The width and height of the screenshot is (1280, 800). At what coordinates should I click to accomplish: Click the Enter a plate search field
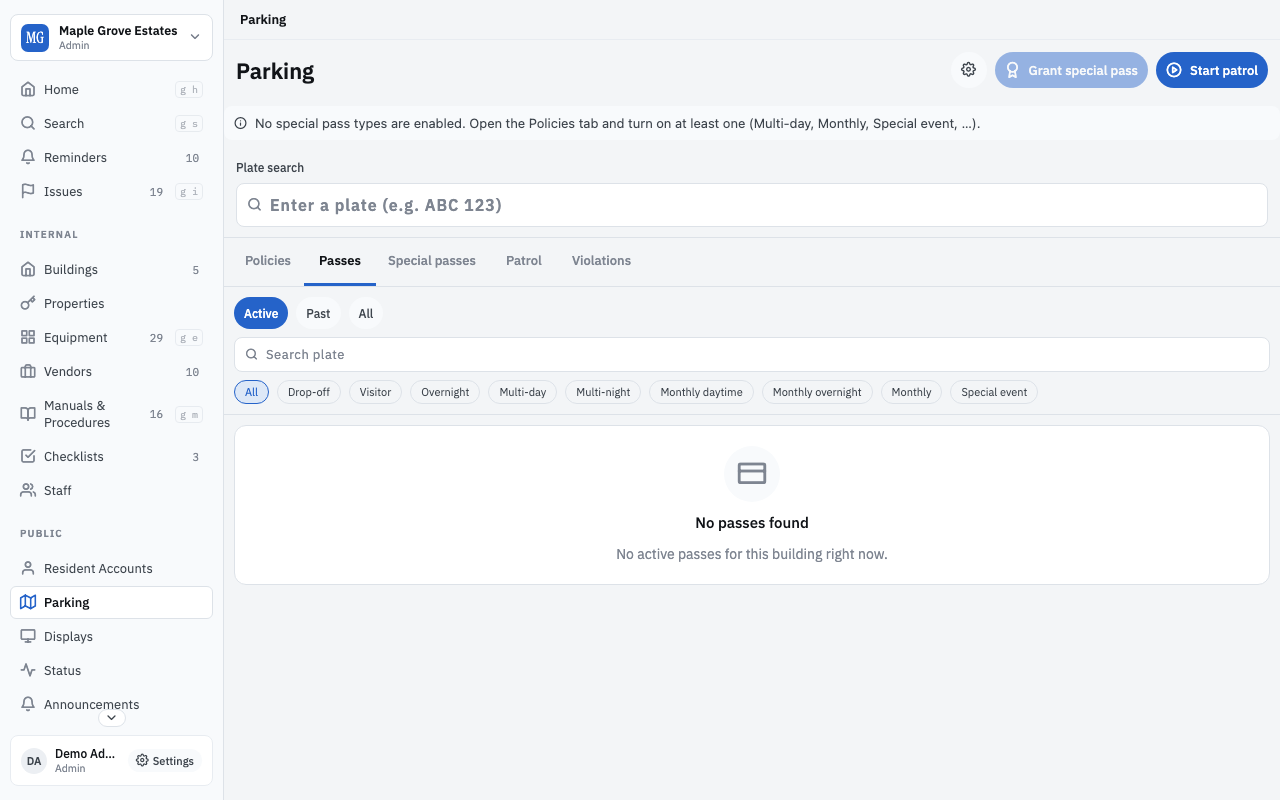point(752,205)
